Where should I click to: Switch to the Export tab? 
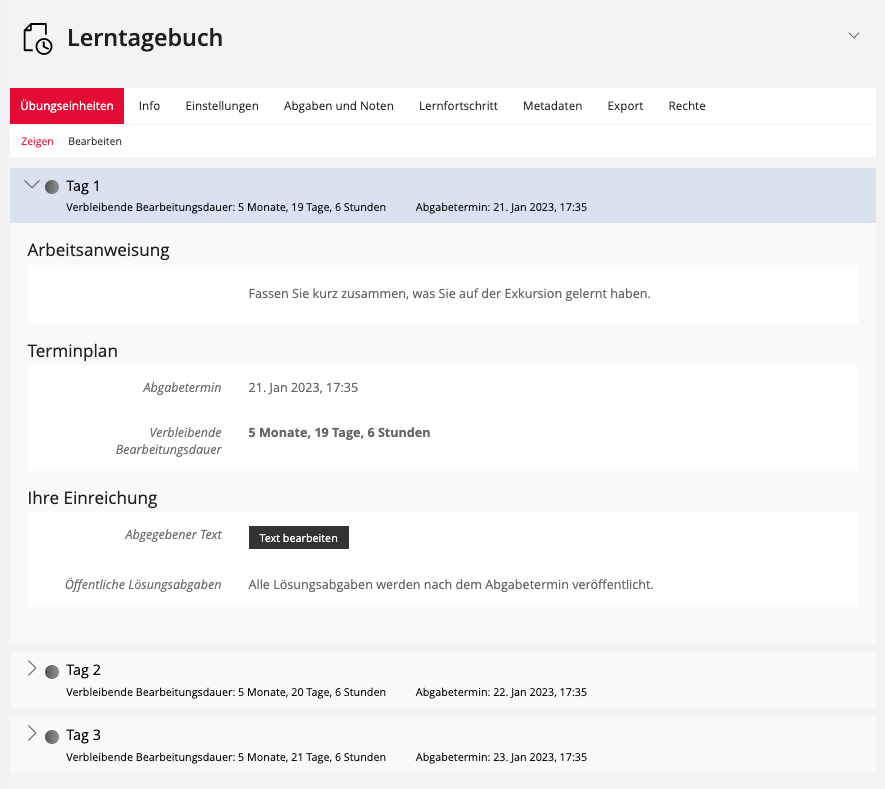[x=625, y=106]
